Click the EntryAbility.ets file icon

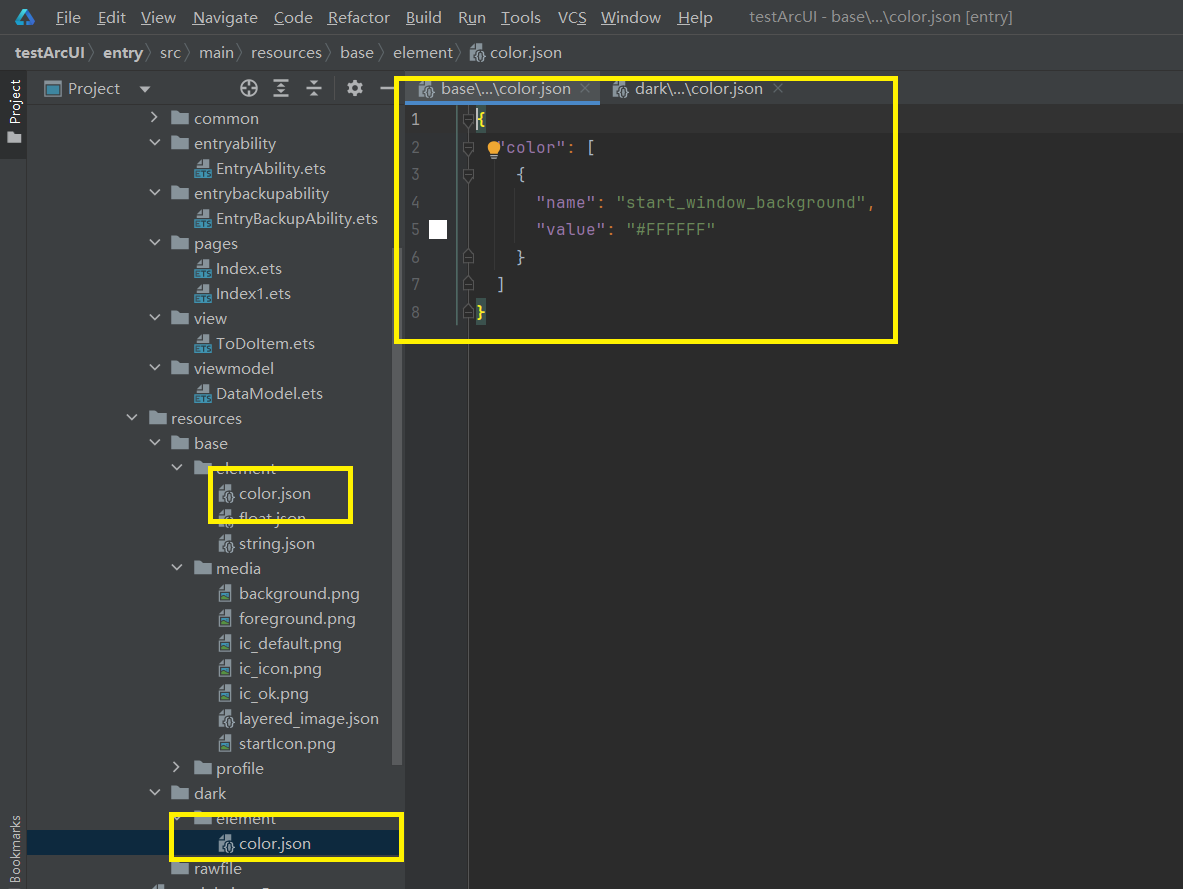point(203,169)
